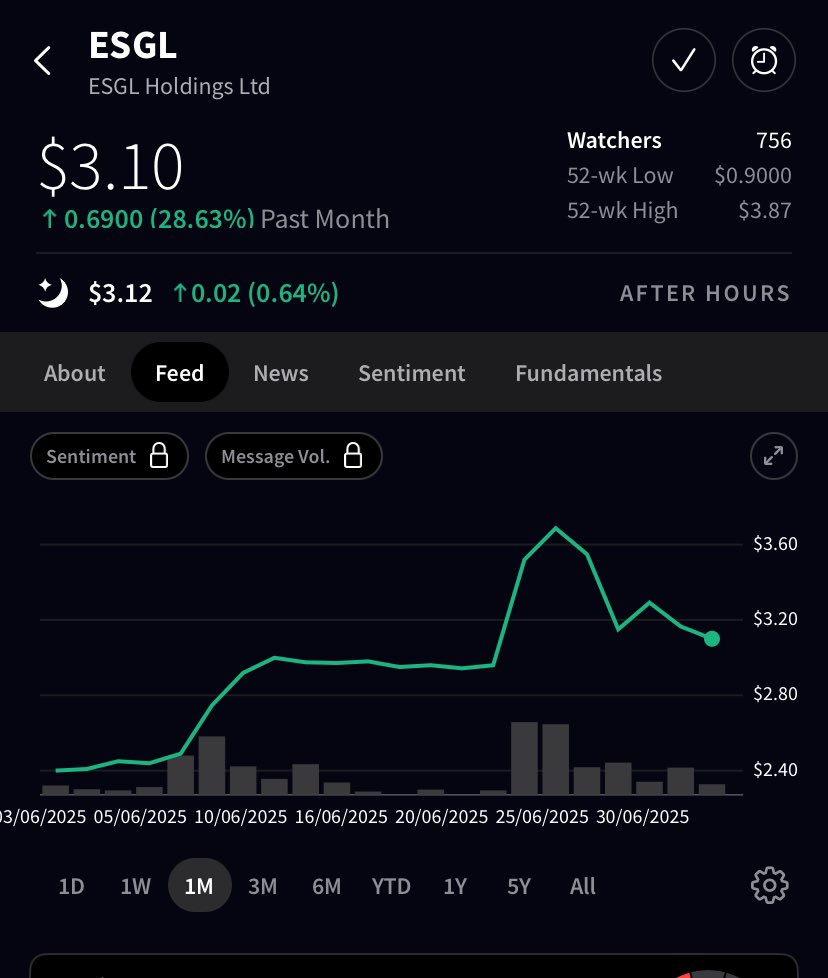Select the 1M chart range
Image resolution: width=828 pixels, height=978 pixels.
[x=200, y=886]
